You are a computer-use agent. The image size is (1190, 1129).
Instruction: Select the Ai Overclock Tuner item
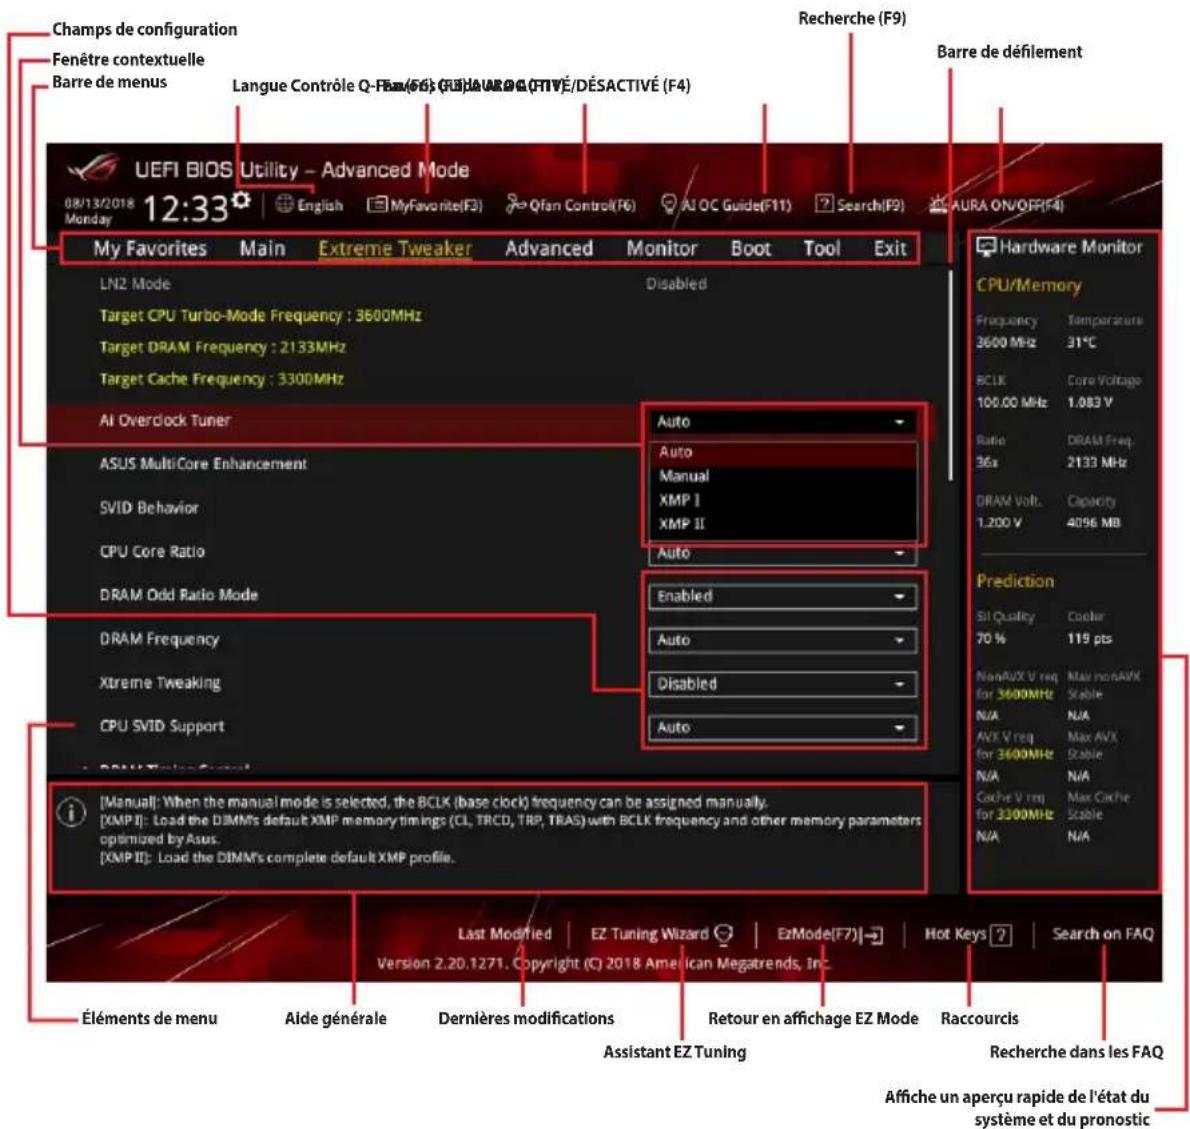[x=165, y=420]
